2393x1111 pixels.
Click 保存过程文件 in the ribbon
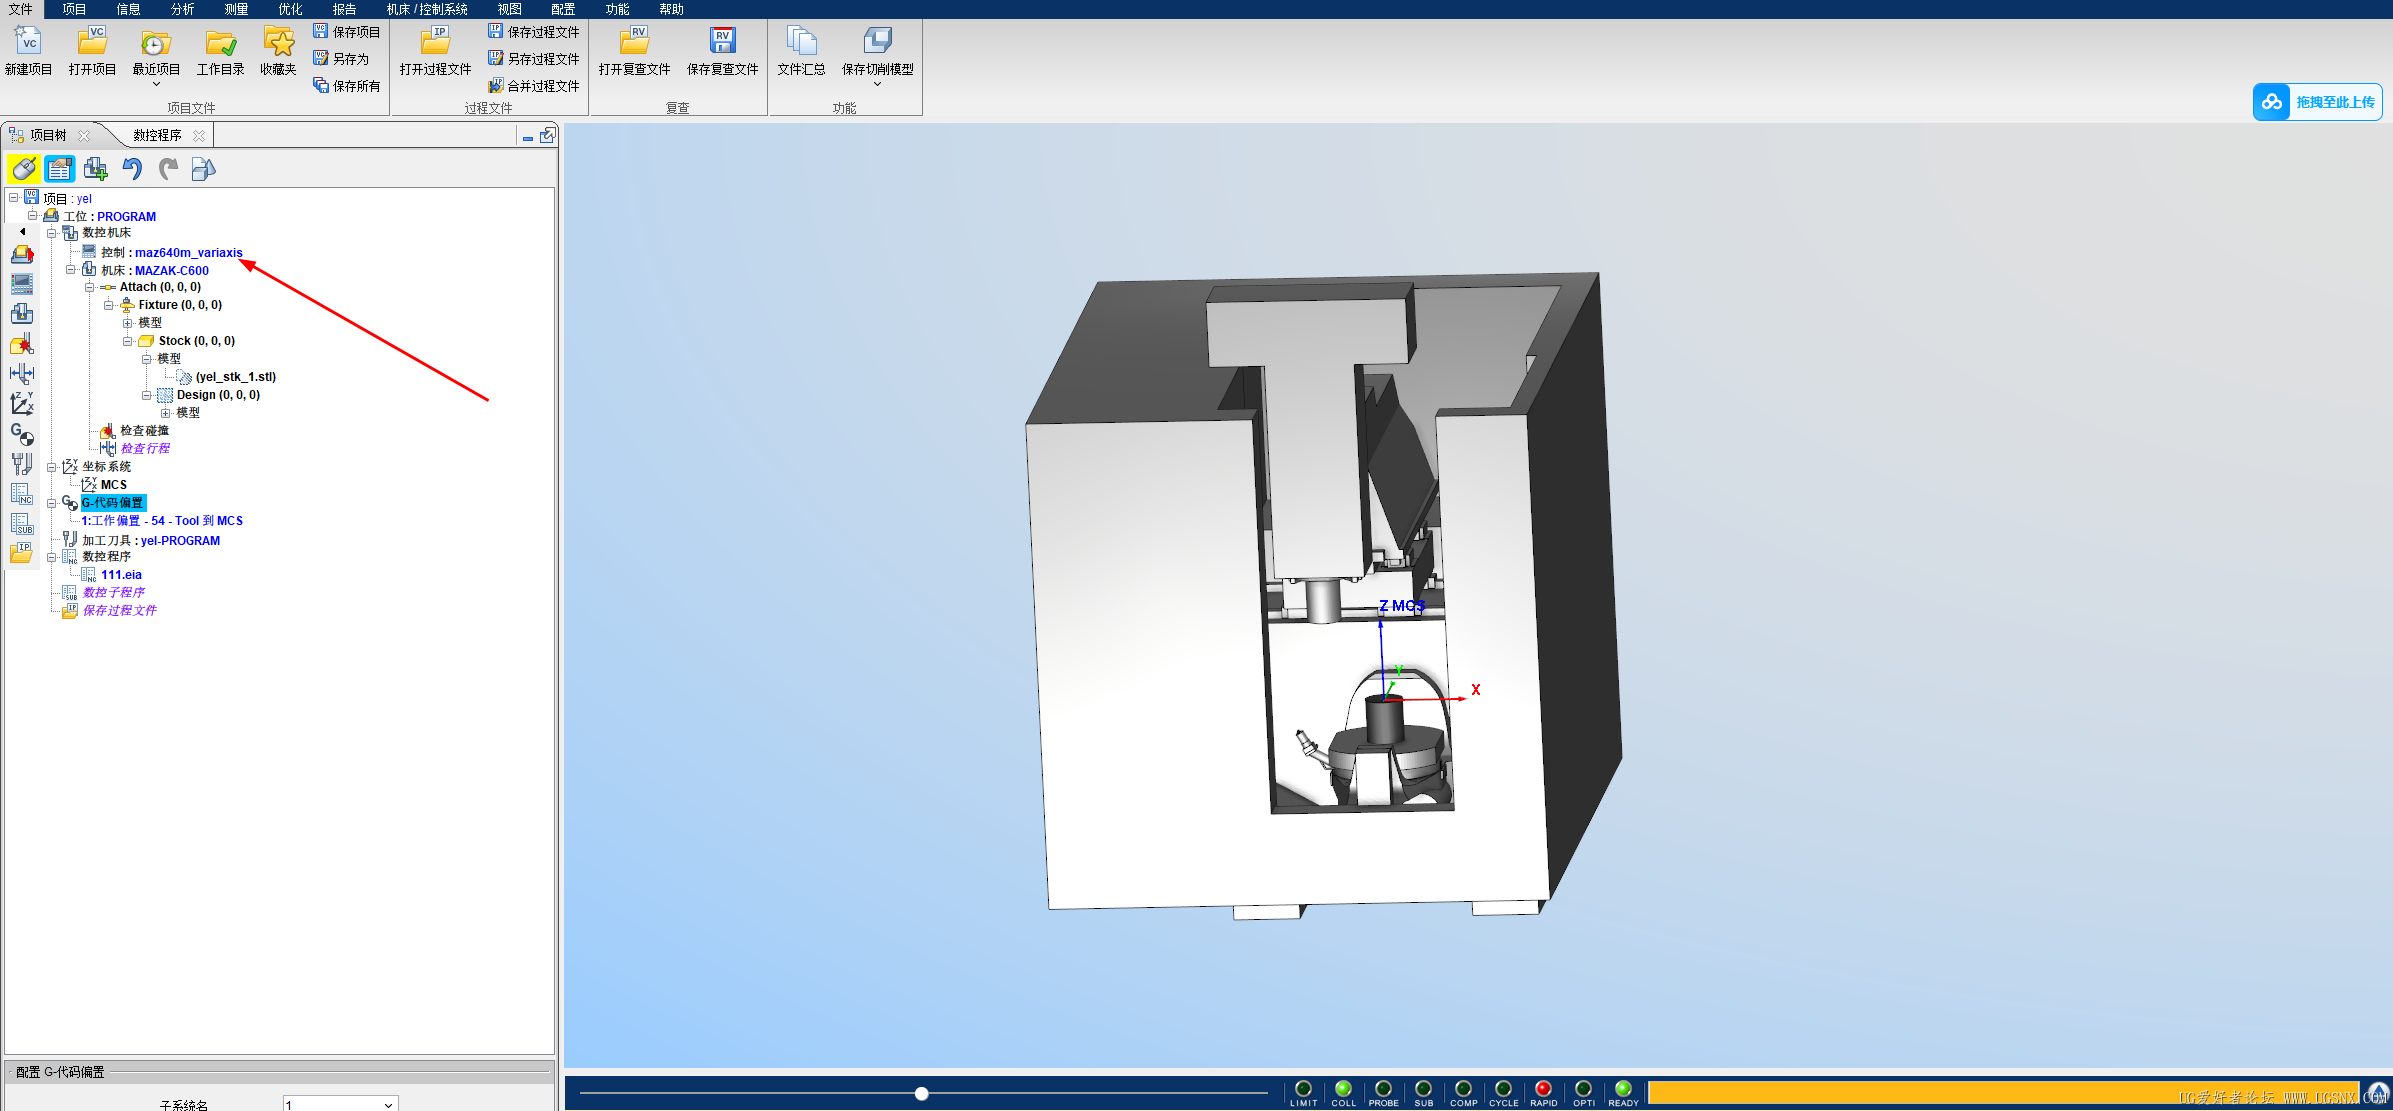(x=533, y=32)
